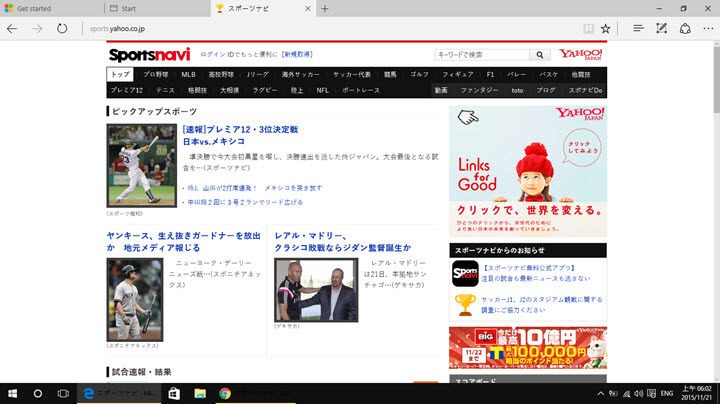Open the レアル・マドリー ジダン headline

tap(343, 241)
